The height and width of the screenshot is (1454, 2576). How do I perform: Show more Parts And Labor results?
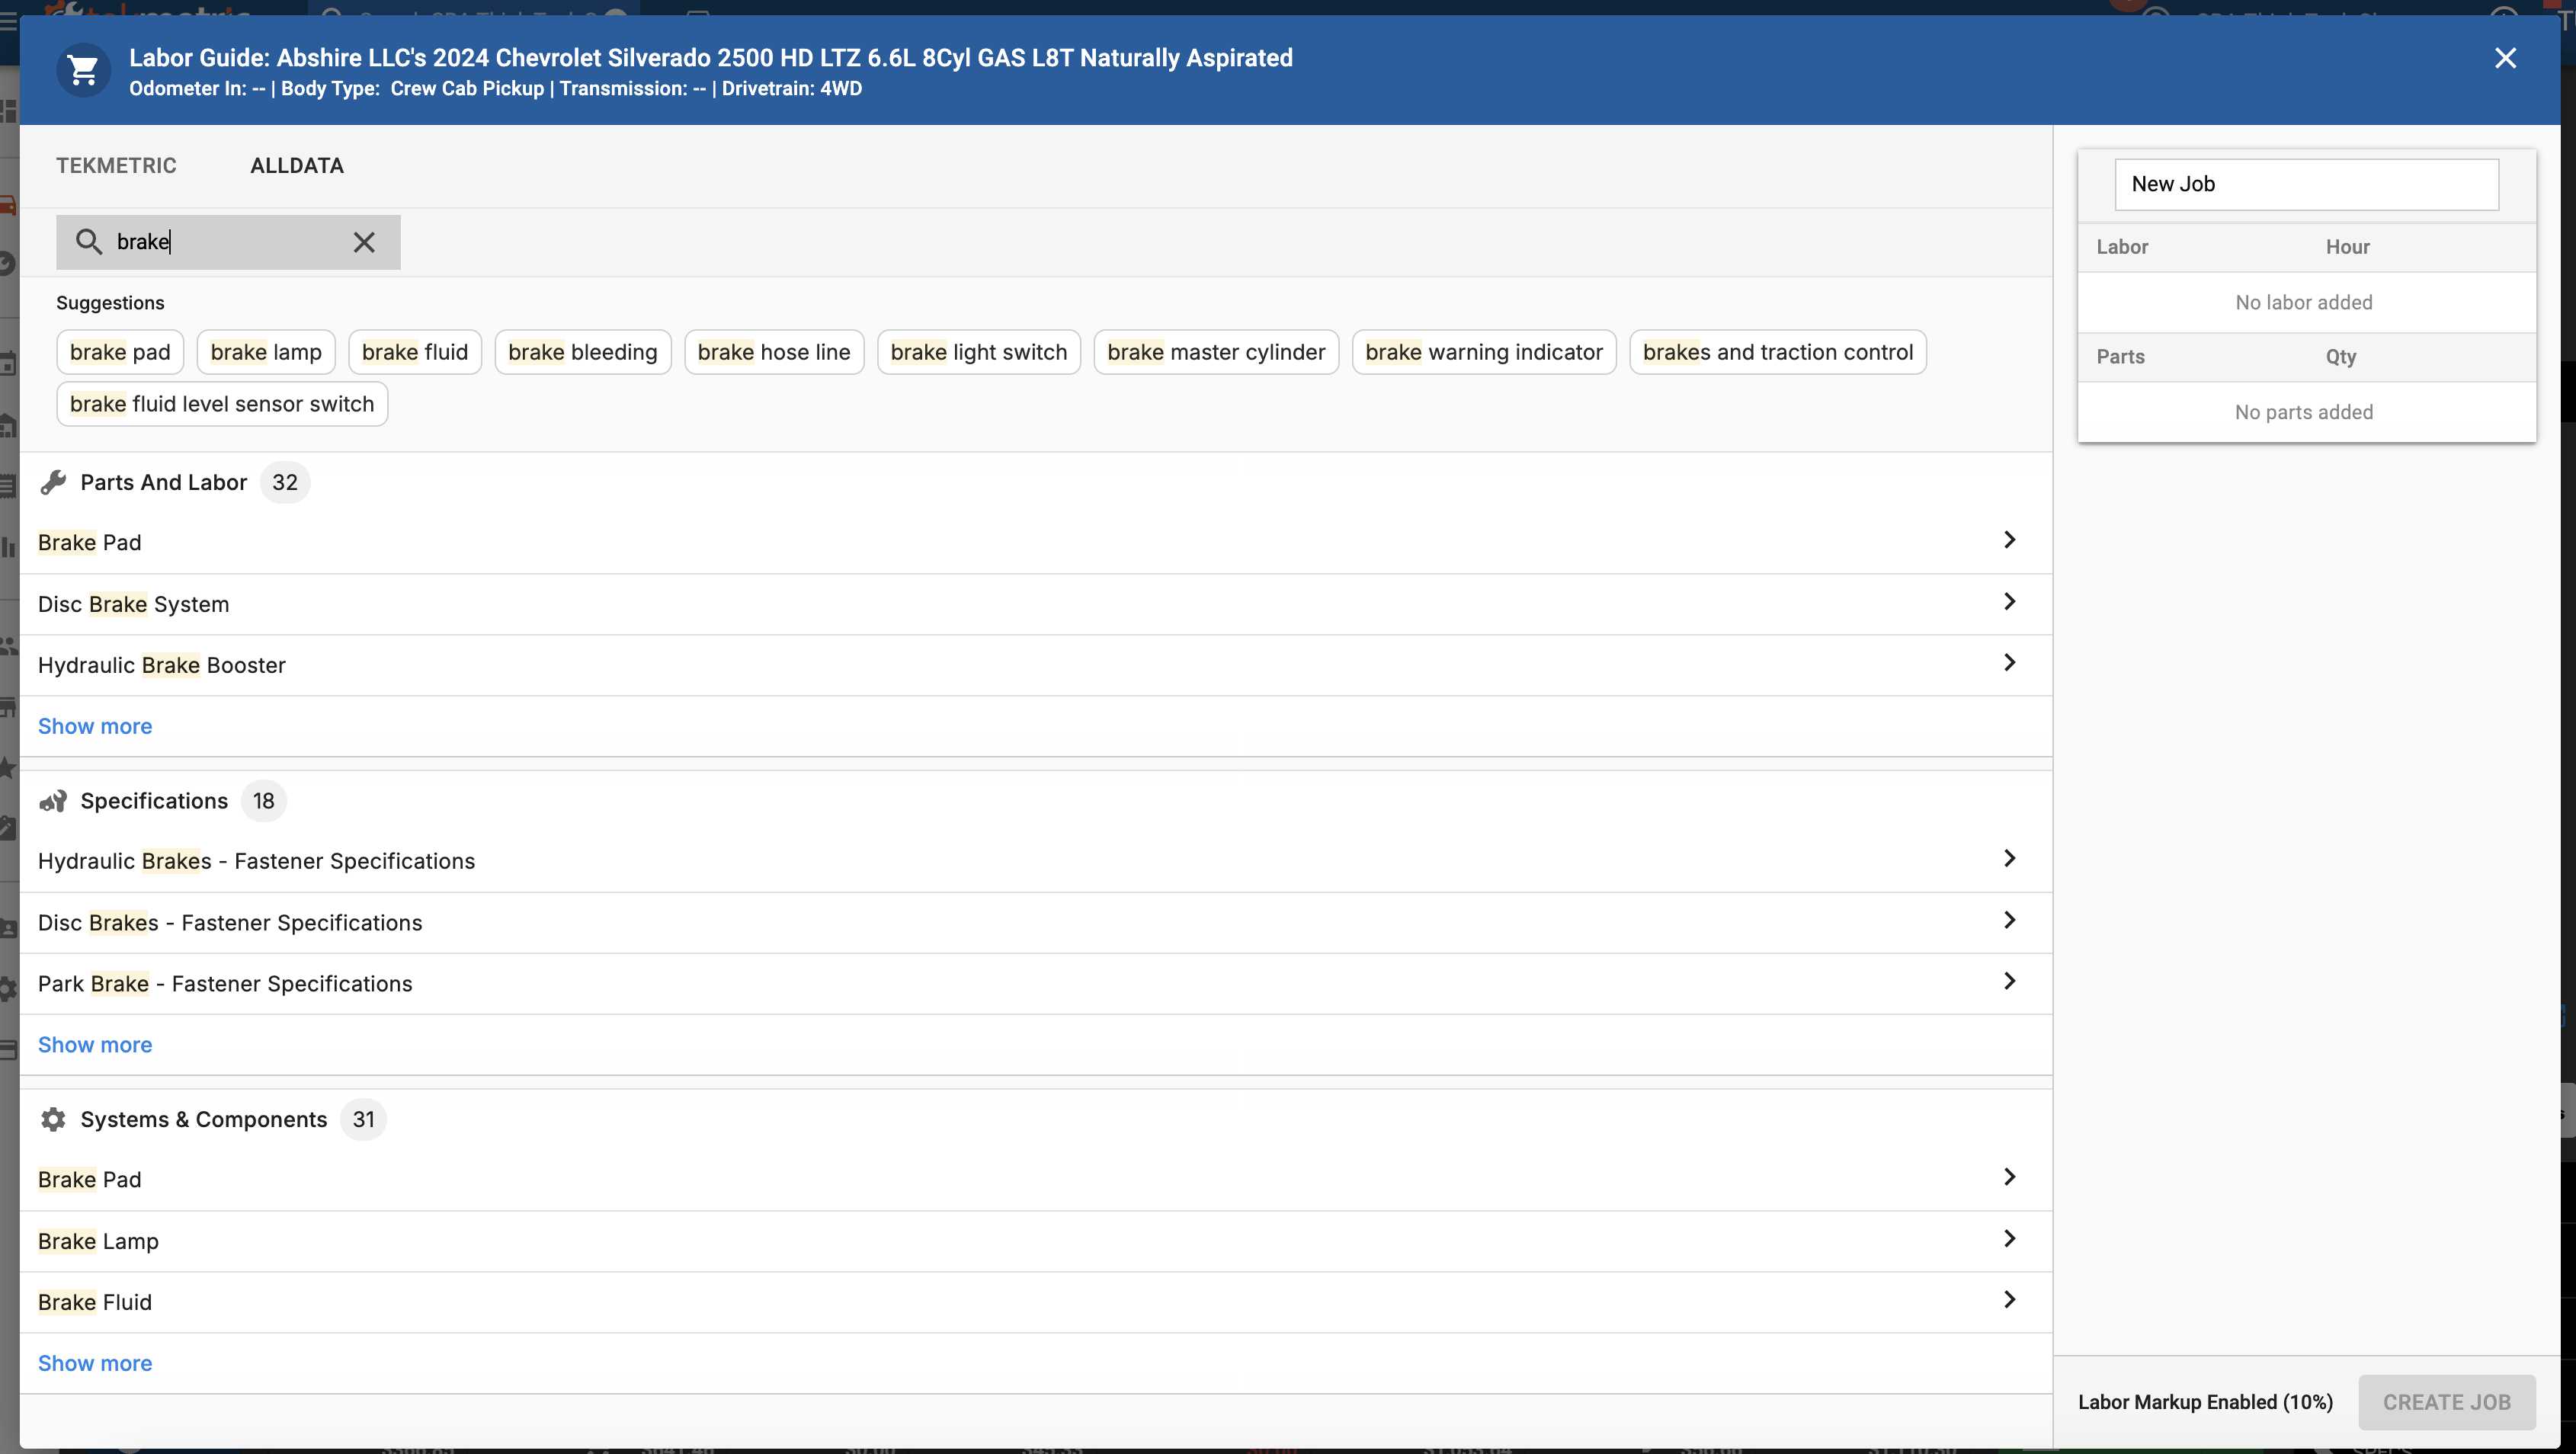pos(95,726)
